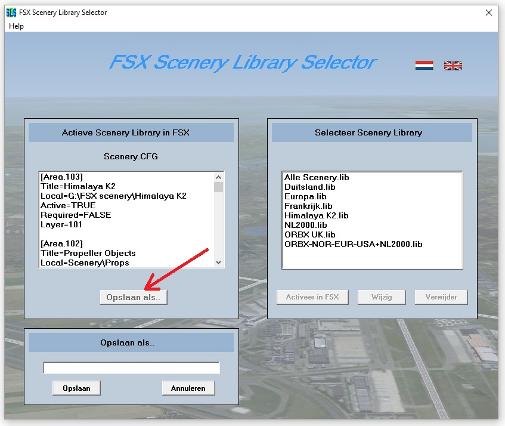This screenshot has height=426, width=505.
Task: Click the 'Required=FALSE' line
Action: 76,215
